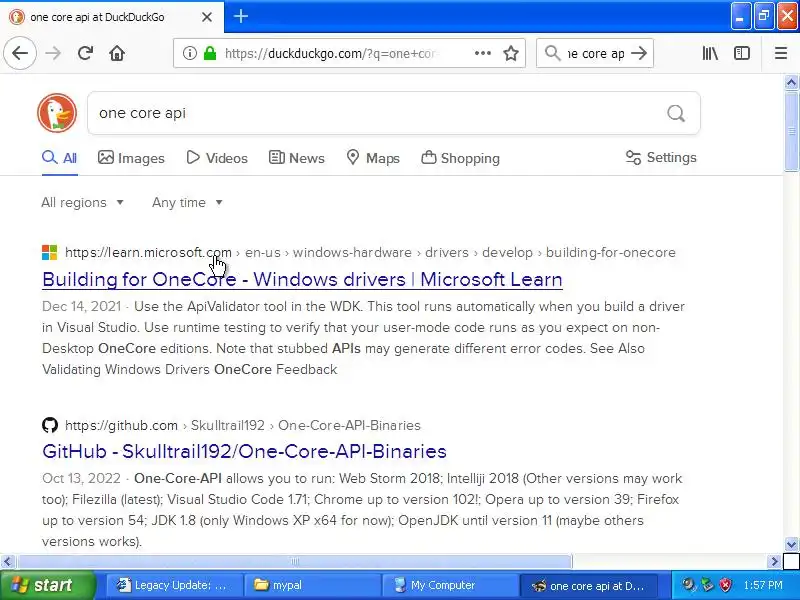Click the DuckDuckGo duck logo
This screenshot has height=600, width=800.
57,113
